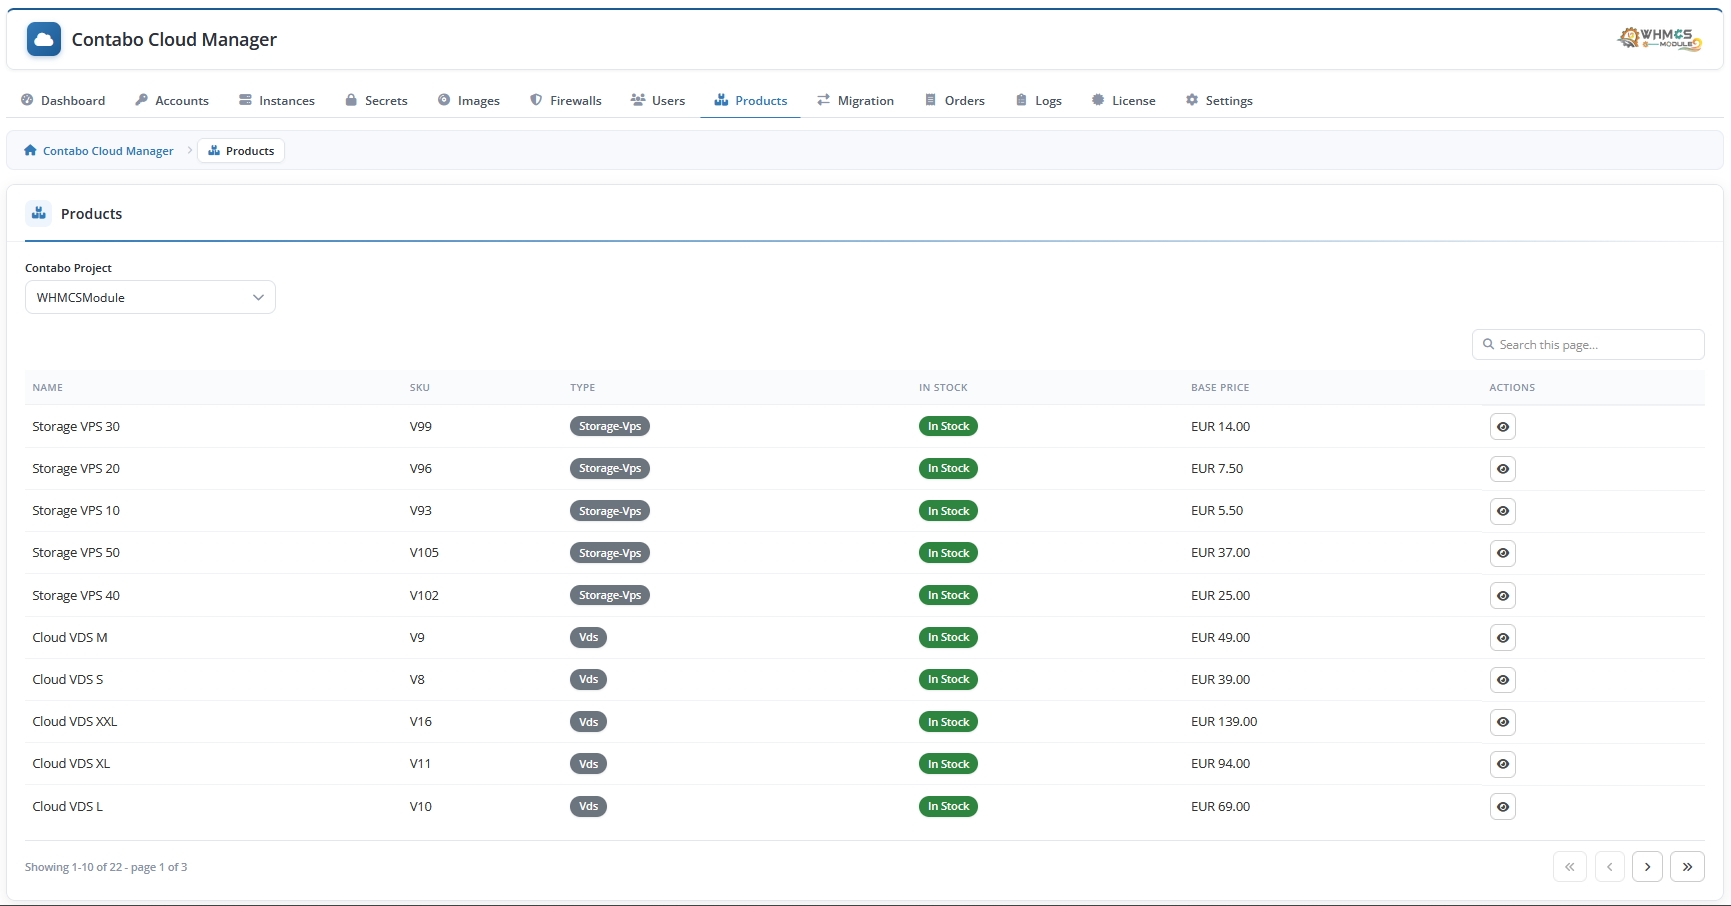
Task: Click the price EUR 14.00
Action: tap(1220, 427)
